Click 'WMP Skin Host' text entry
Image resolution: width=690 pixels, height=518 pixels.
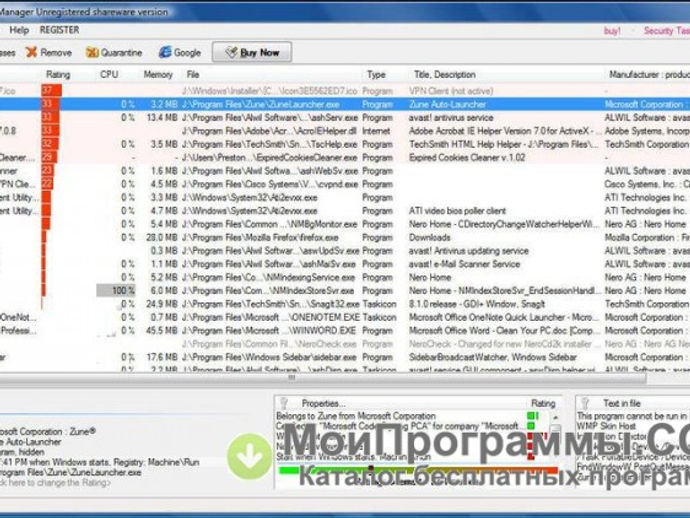(x=606, y=426)
